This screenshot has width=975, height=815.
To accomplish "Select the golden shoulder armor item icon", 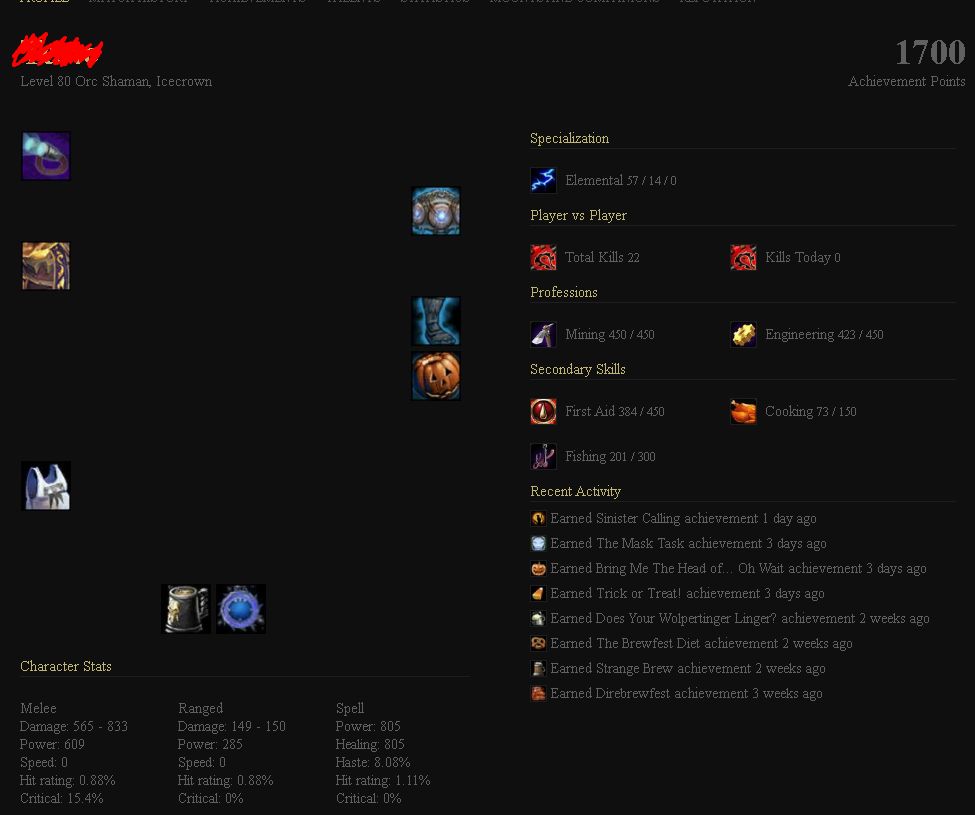I will pos(46,266).
